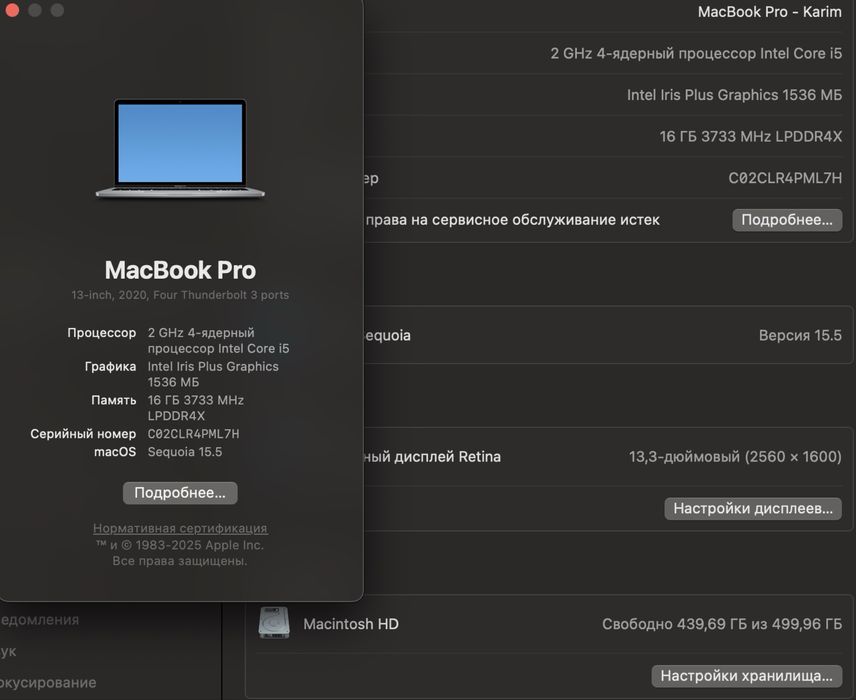The width and height of the screenshot is (856, 700).
Task: Click the 'Версия 15.5' value
Action: [x=800, y=335]
